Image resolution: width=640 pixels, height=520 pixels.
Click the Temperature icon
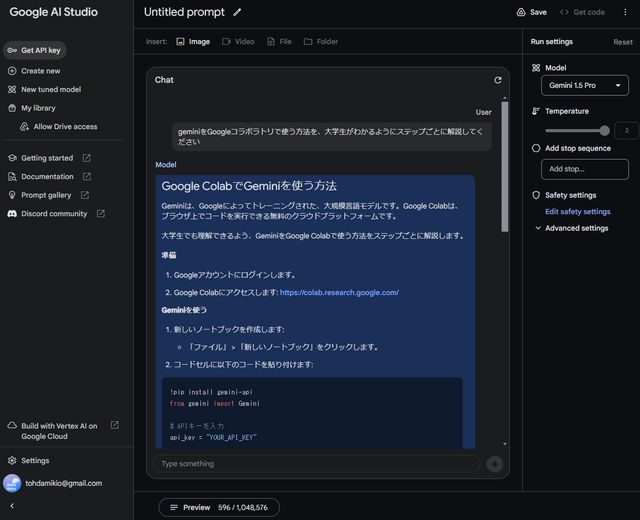[536, 111]
